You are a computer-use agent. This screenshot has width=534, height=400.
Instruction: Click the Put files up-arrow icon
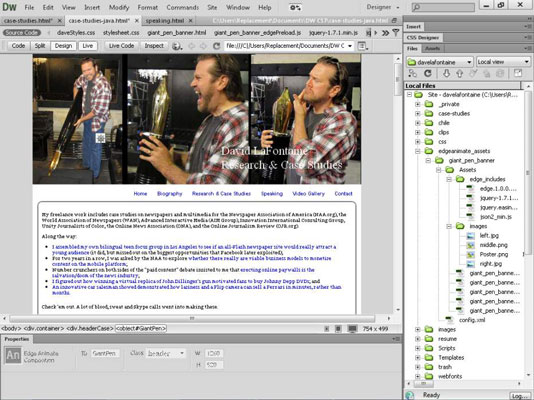click(x=459, y=73)
